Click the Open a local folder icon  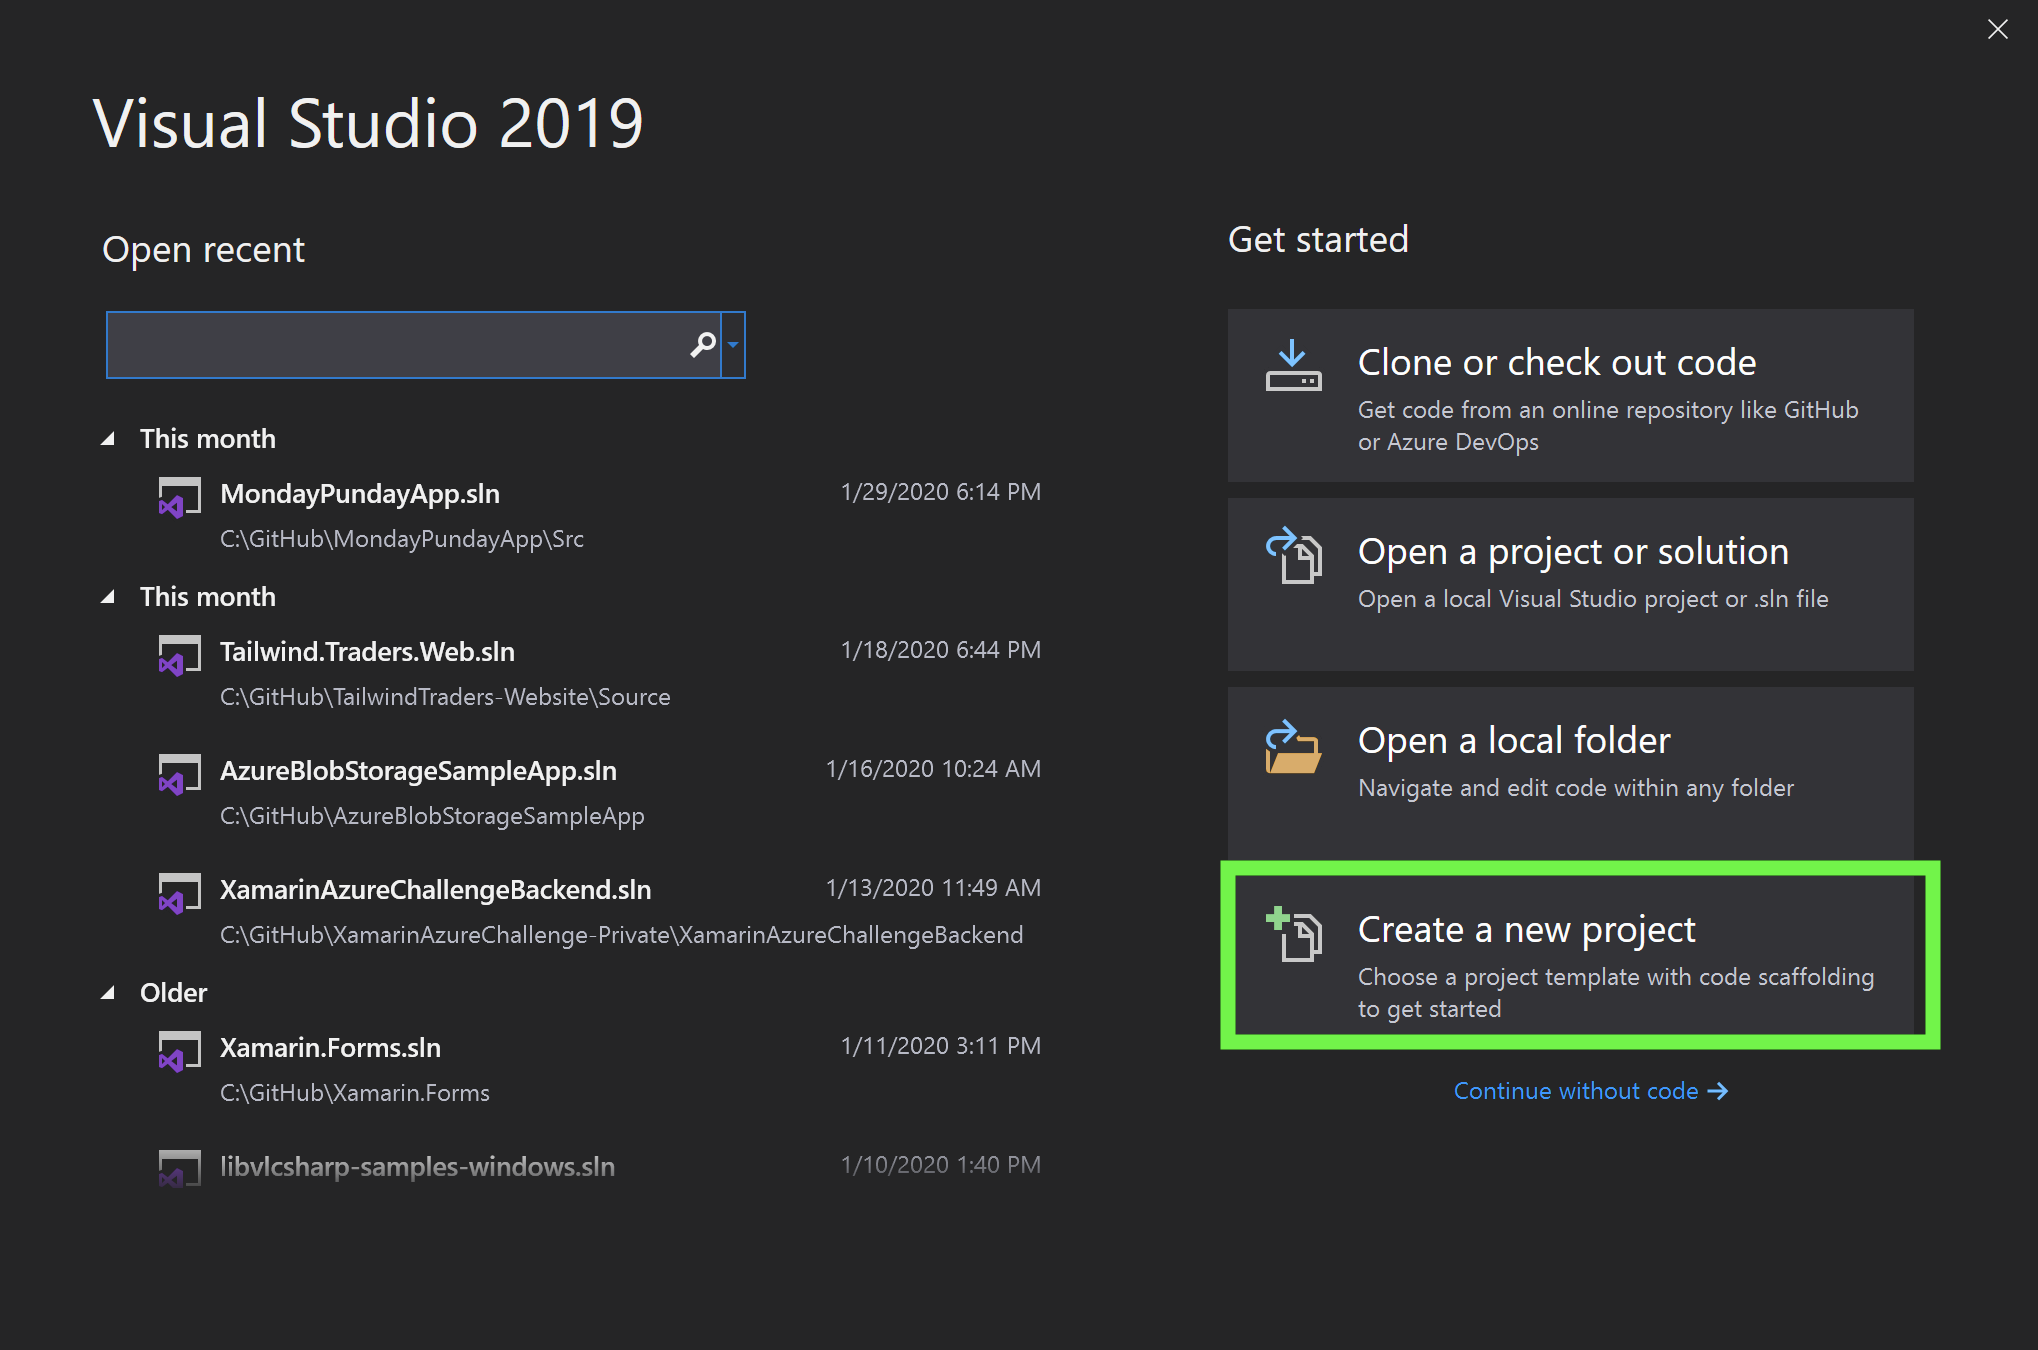coord(1293,747)
